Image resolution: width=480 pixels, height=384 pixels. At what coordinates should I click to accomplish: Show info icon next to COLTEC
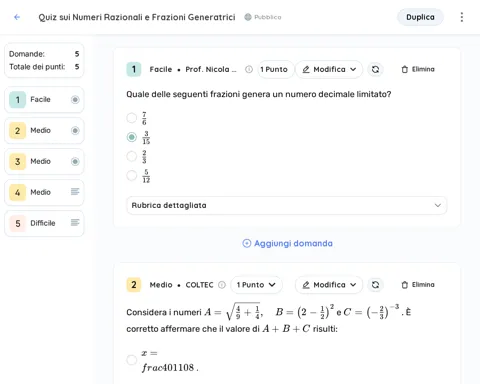(222, 285)
